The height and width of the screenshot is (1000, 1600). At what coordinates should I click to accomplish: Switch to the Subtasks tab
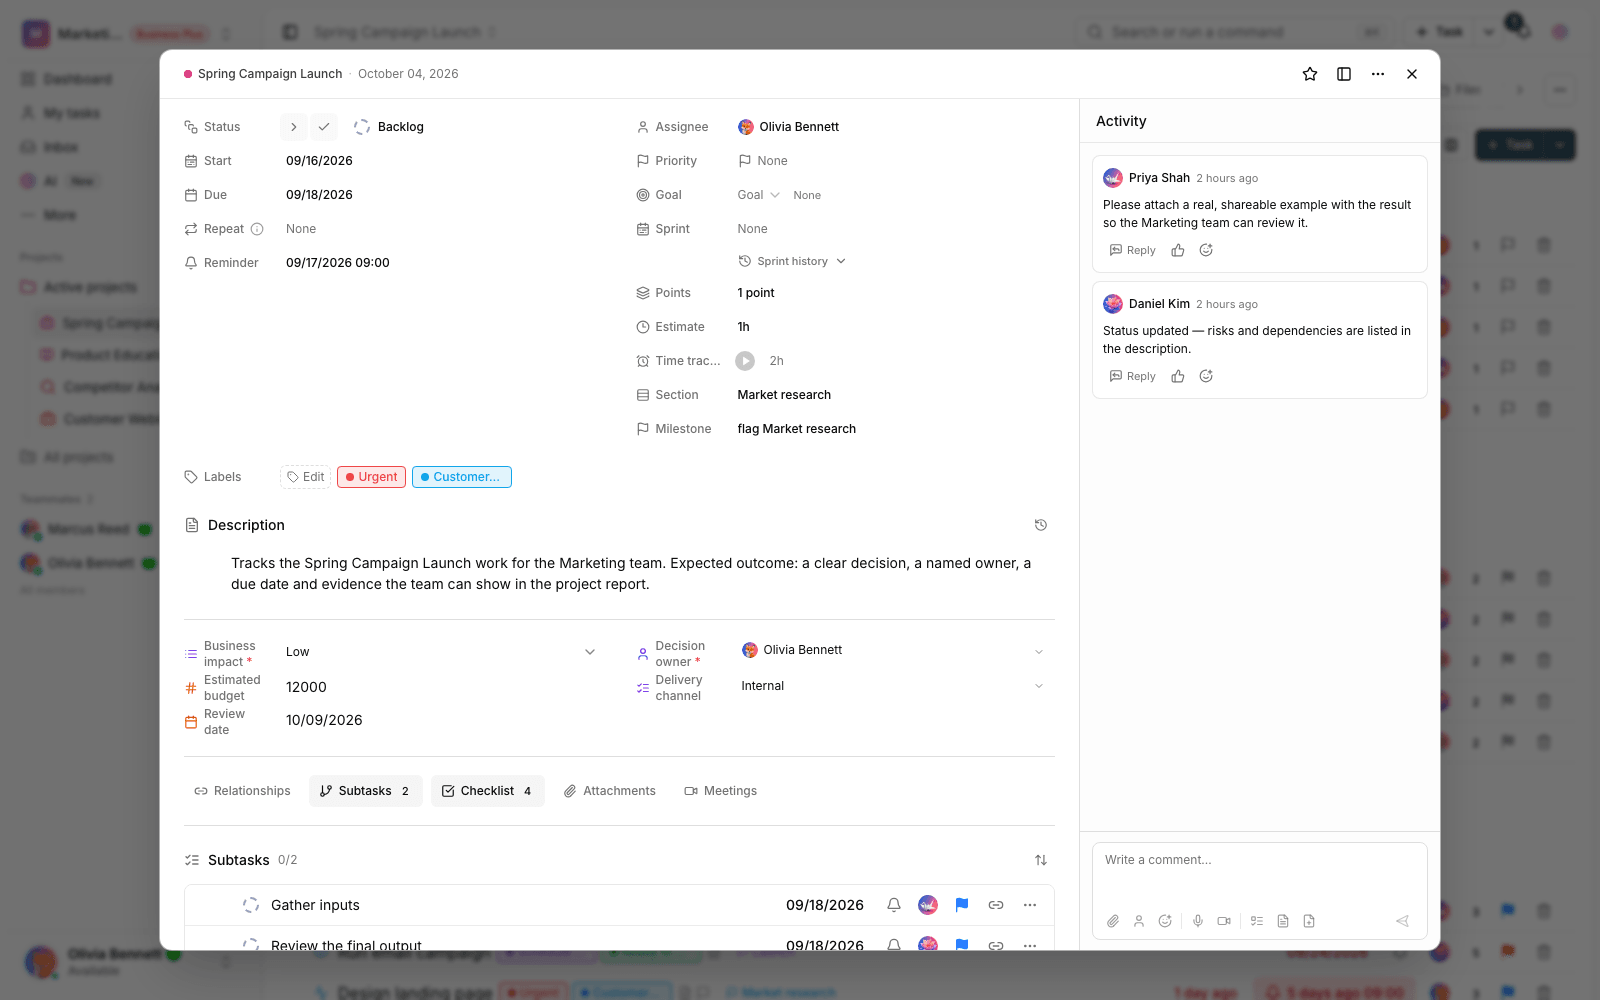click(x=365, y=791)
